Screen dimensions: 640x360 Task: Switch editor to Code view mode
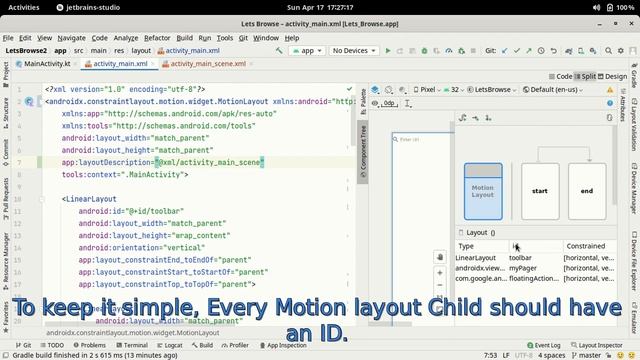click(560, 76)
